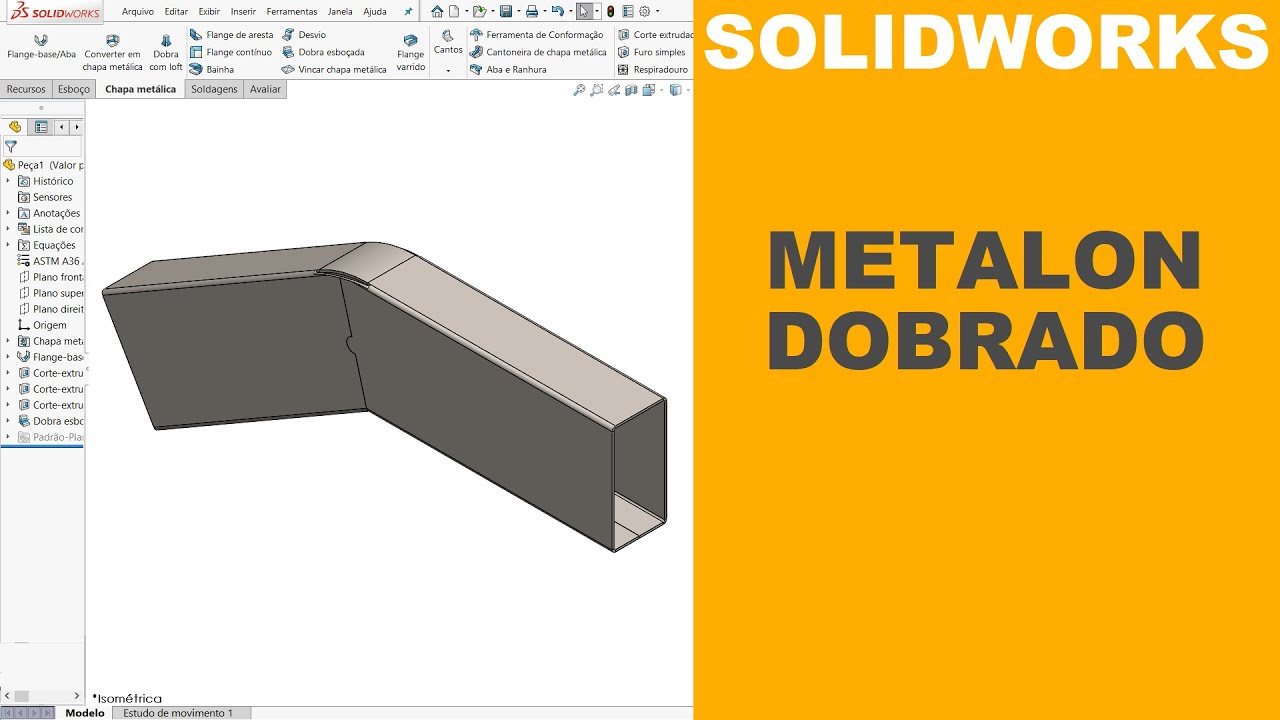The image size is (1280, 720).
Task: Click the Flange de aresta tool
Action: coord(231,35)
